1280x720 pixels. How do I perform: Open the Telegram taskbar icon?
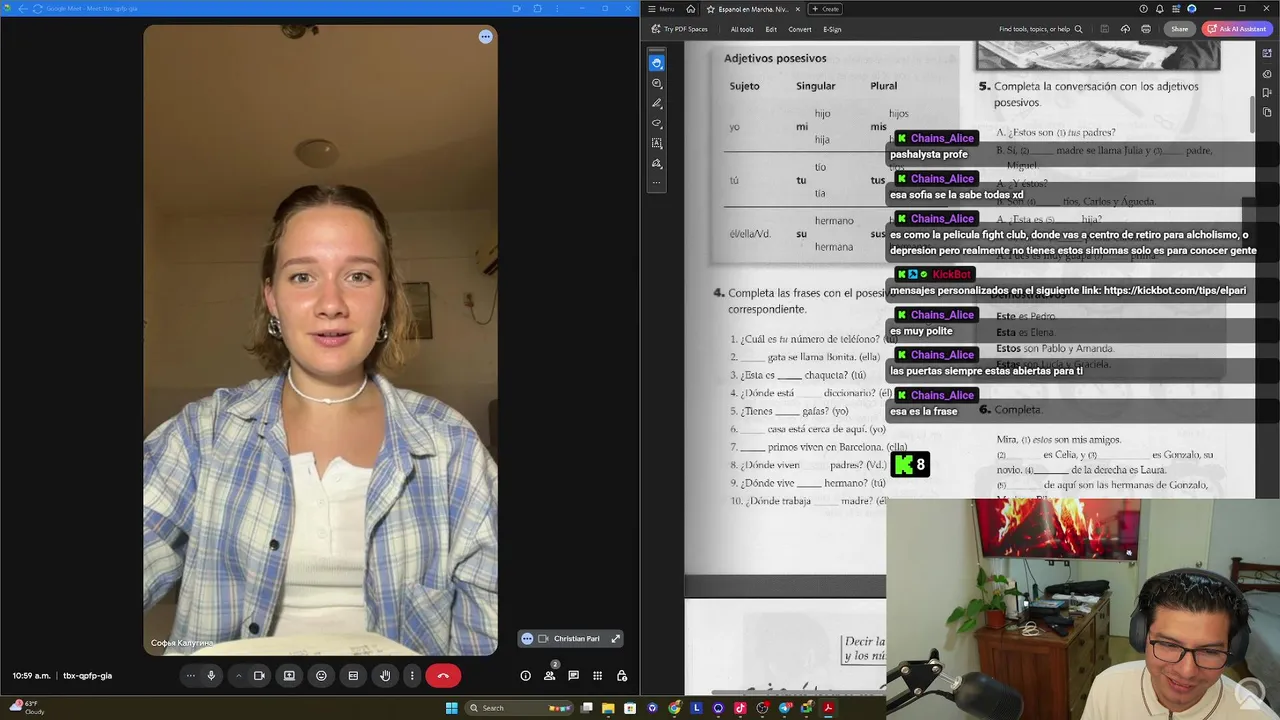pyautogui.click(x=785, y=708)
